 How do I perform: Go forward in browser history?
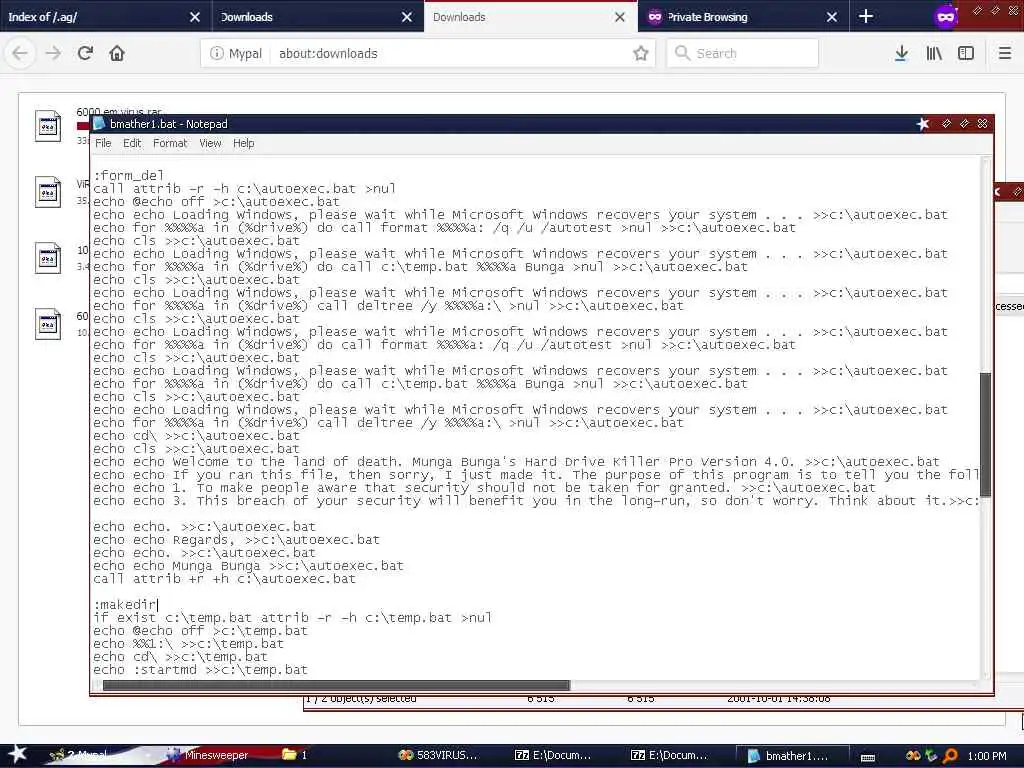pos(53,53)
